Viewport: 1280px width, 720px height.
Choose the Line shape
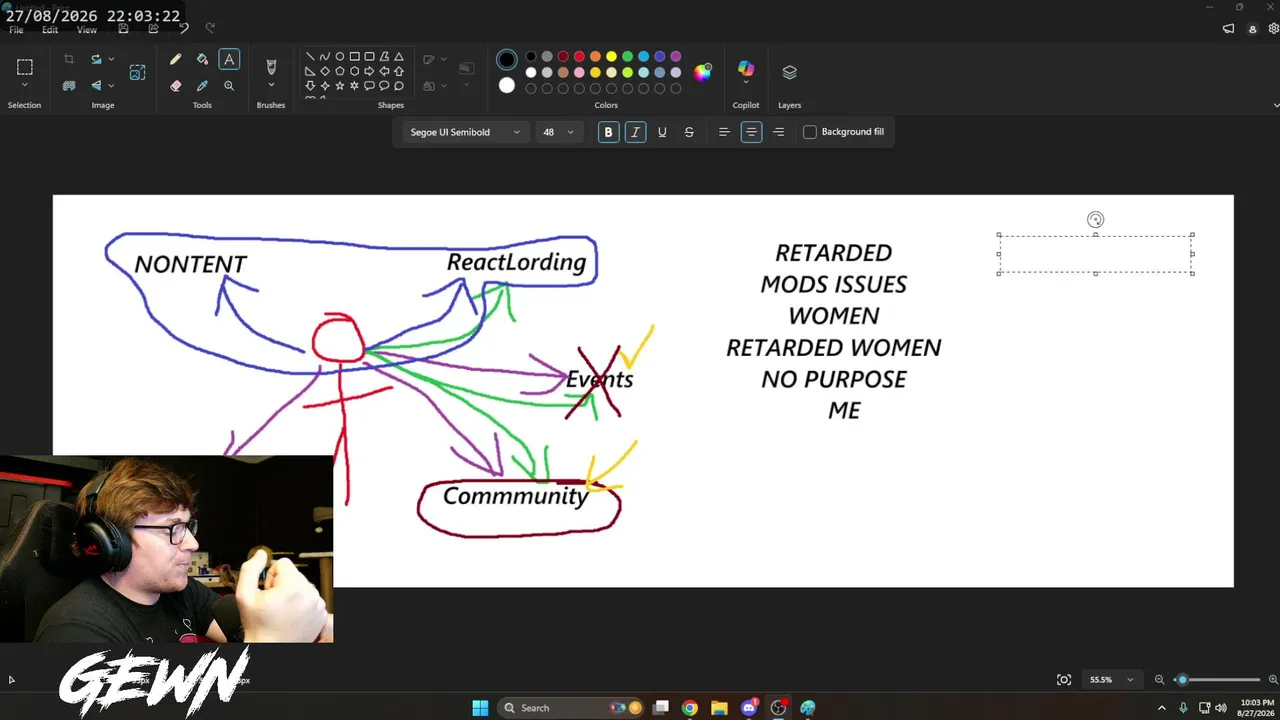(x=310, y=57)
